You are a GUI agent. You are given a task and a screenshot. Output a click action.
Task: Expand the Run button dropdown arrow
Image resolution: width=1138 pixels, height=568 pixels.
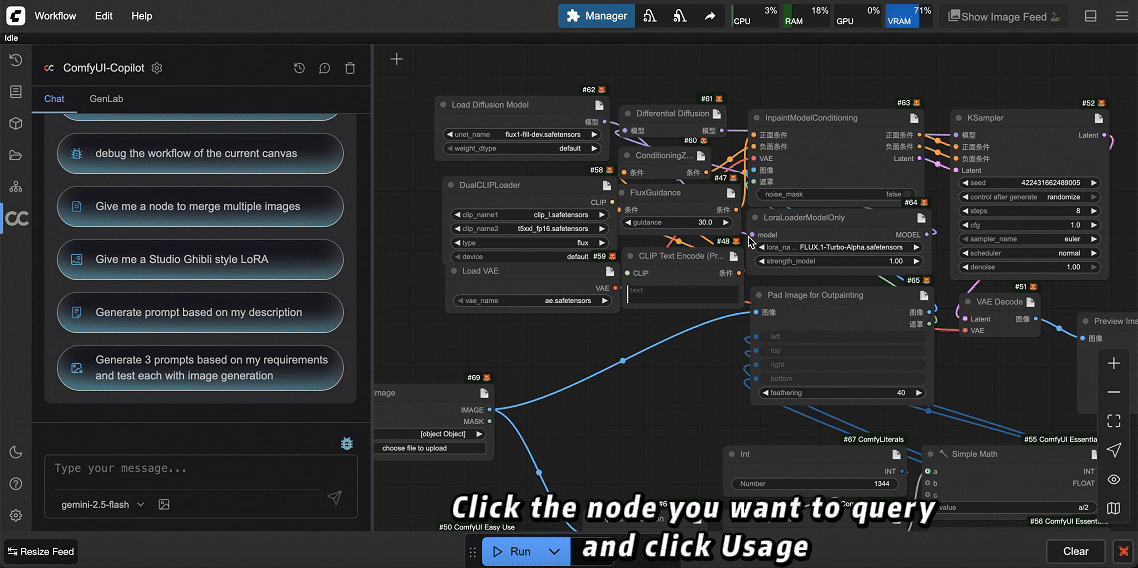554,551
